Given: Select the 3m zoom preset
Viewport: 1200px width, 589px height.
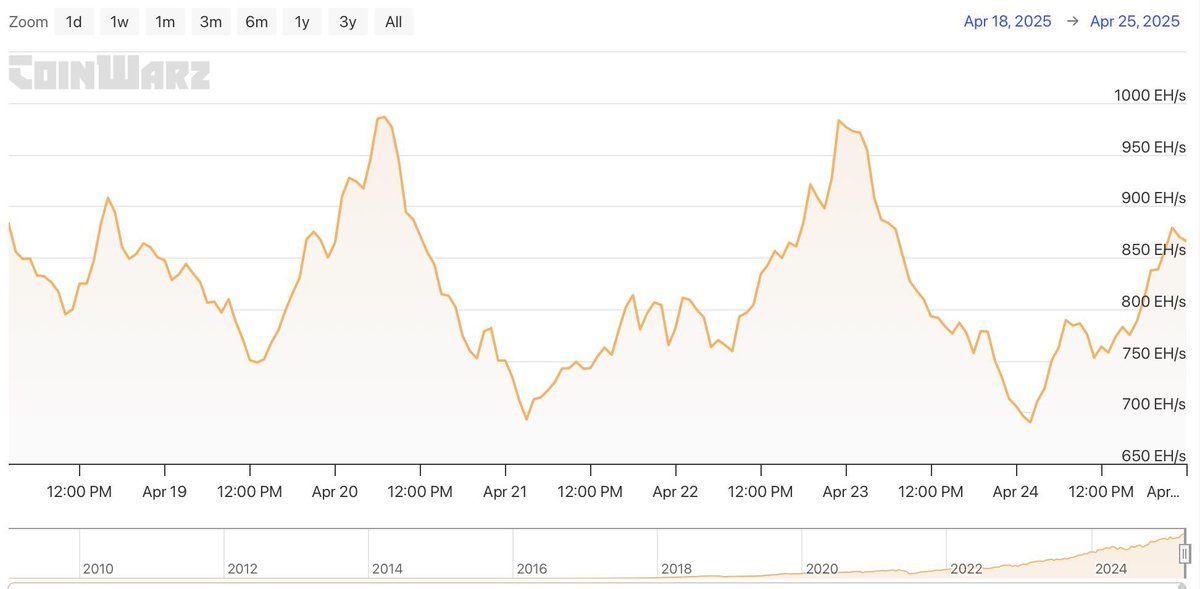Looking at the screenshot, I should [210, 21].
